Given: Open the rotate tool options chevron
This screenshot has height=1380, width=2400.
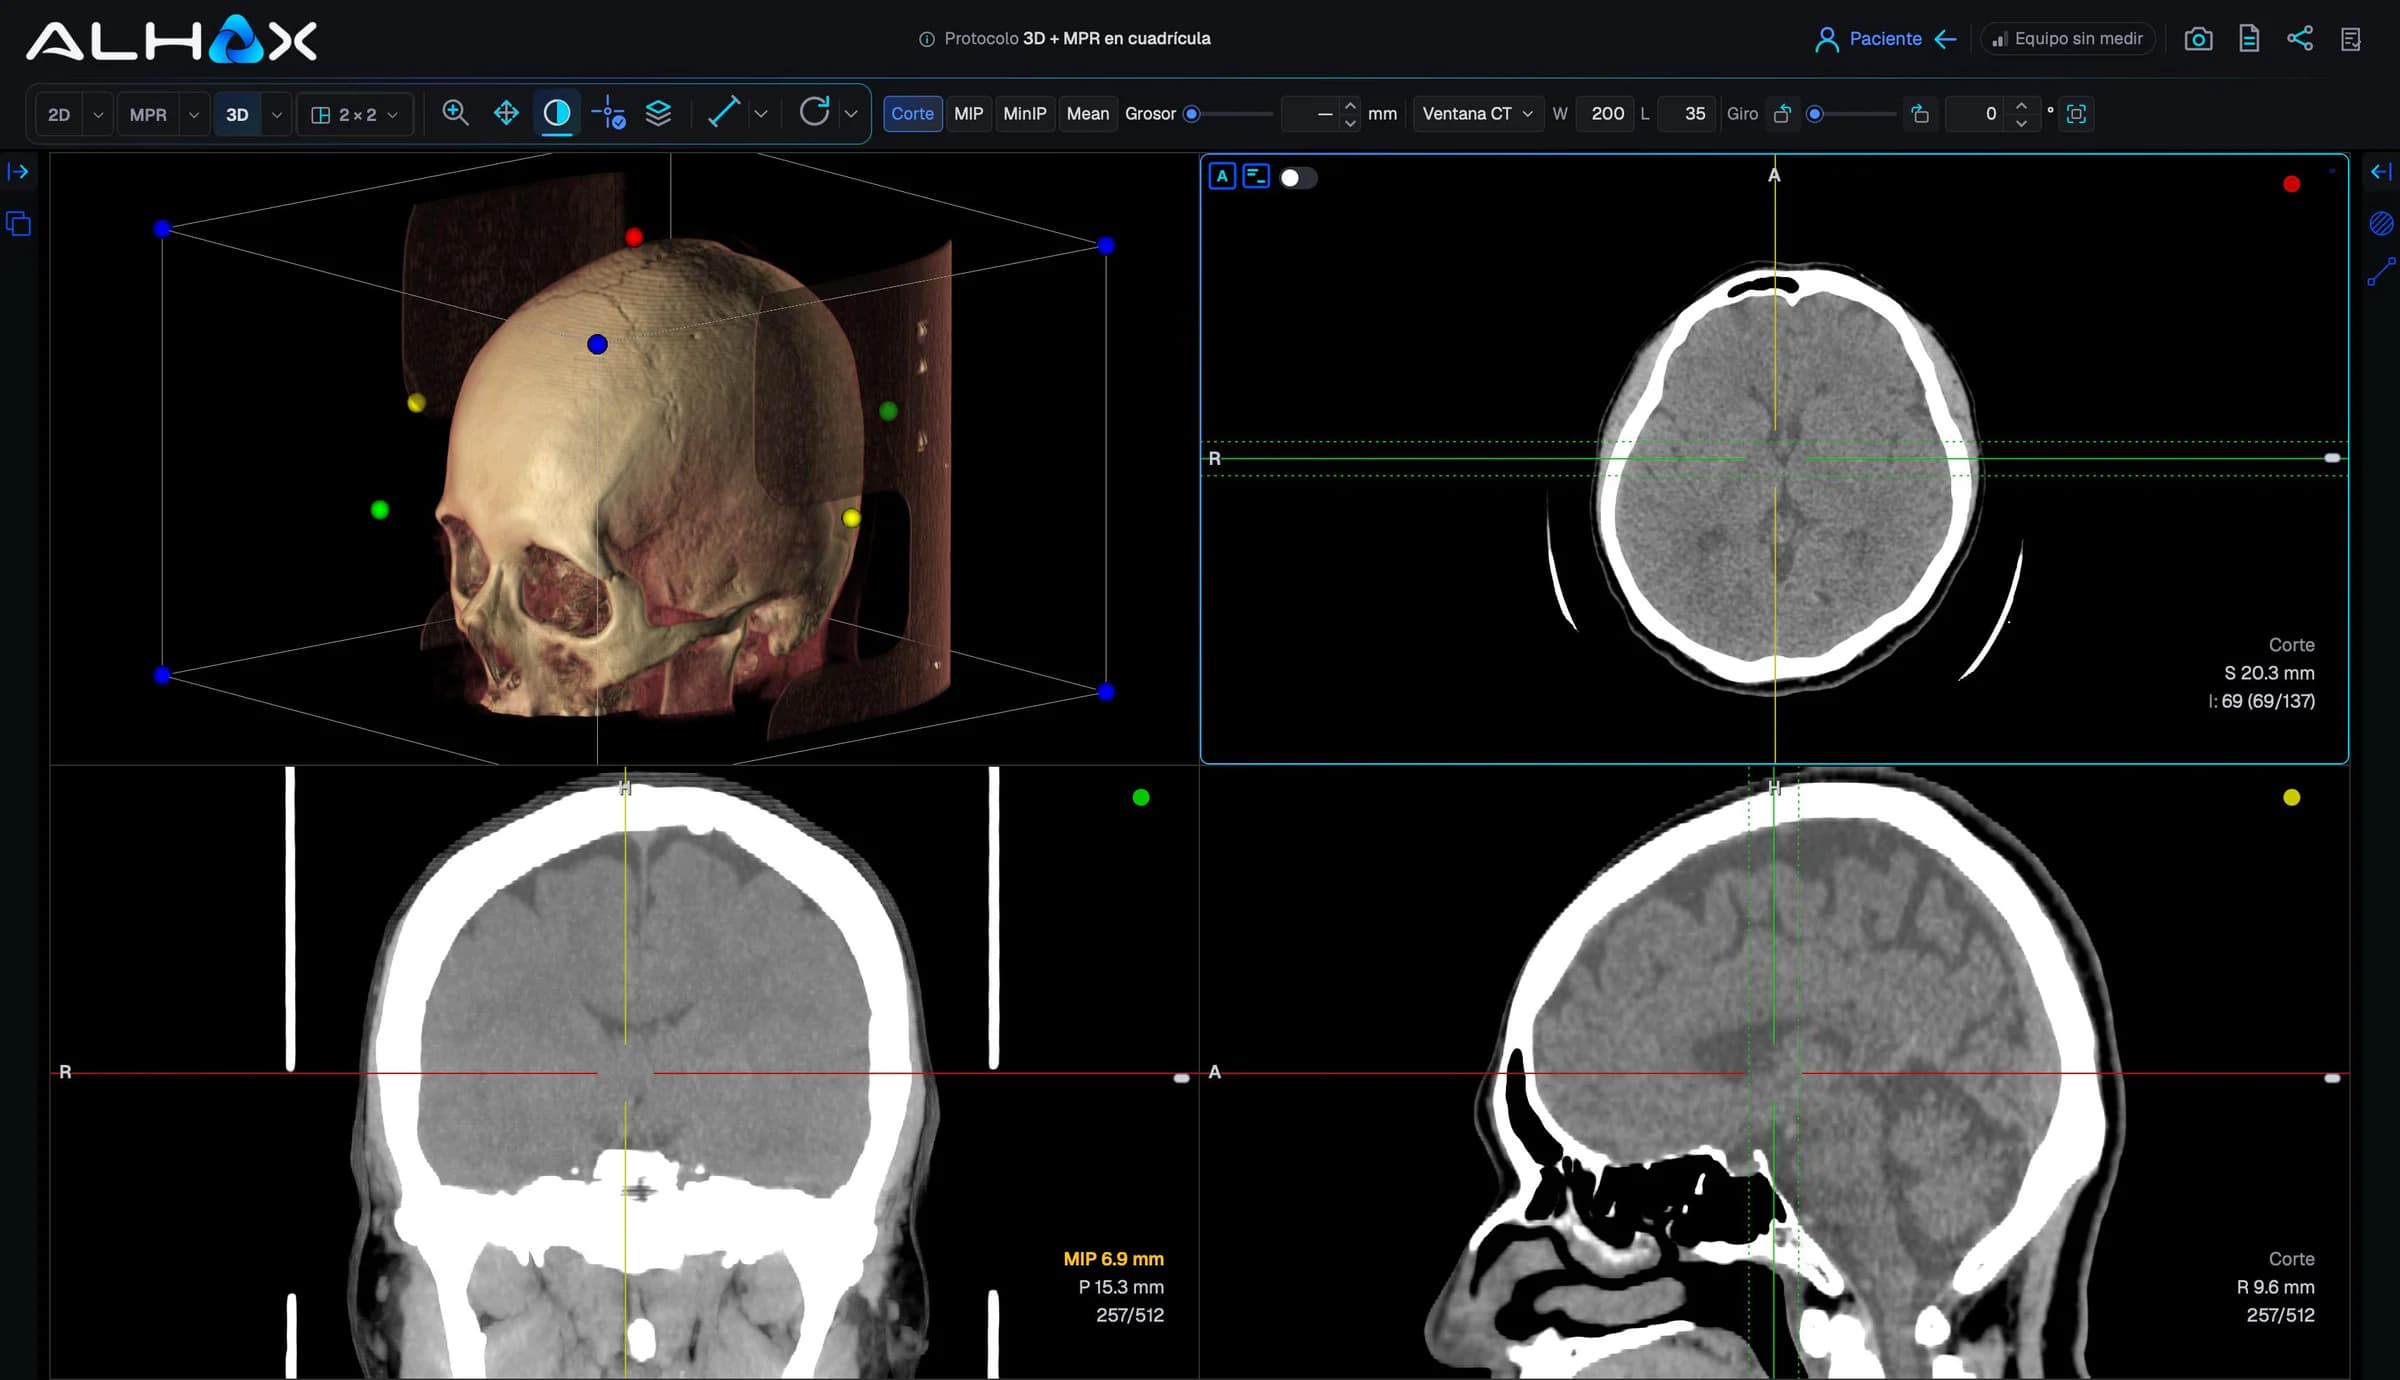Looking at the screenshot, I should (851, 114).
